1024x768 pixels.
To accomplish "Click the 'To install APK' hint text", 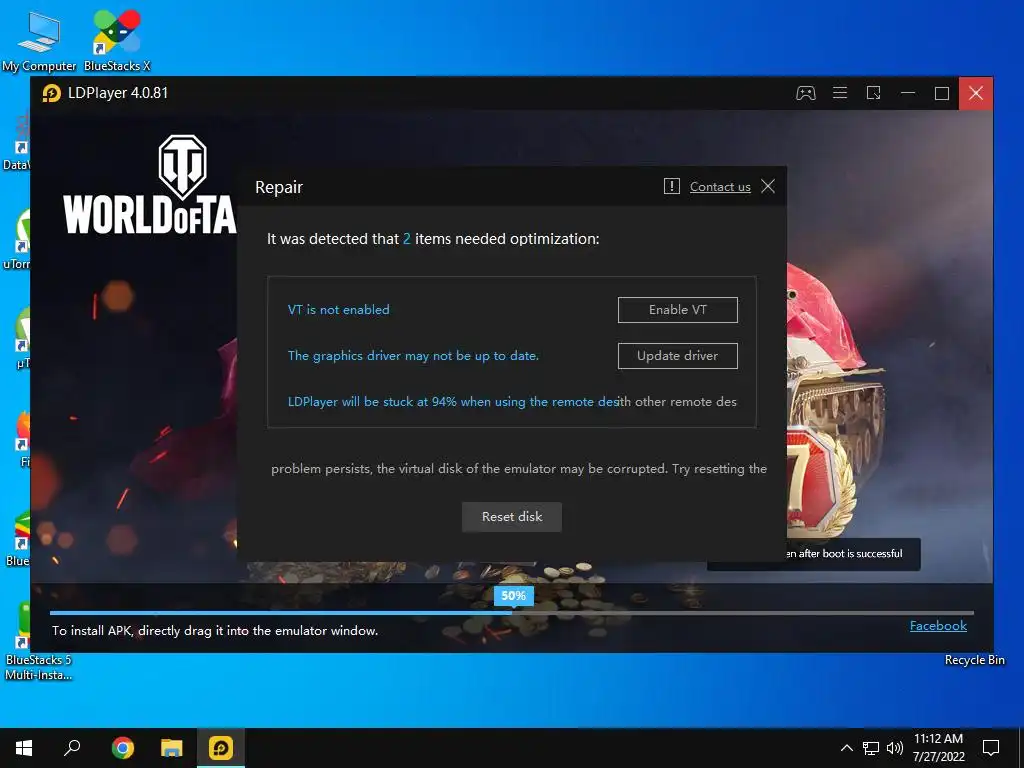I will (215, 631).
